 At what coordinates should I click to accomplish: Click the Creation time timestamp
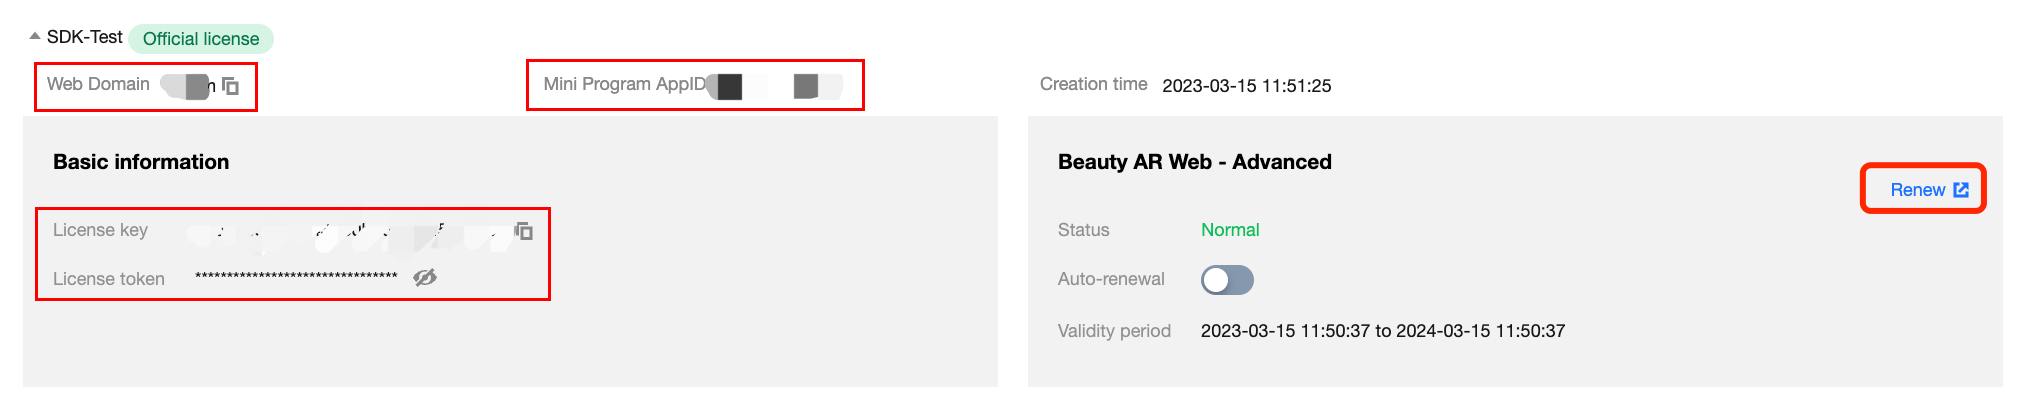click(x=1246, y=86)
